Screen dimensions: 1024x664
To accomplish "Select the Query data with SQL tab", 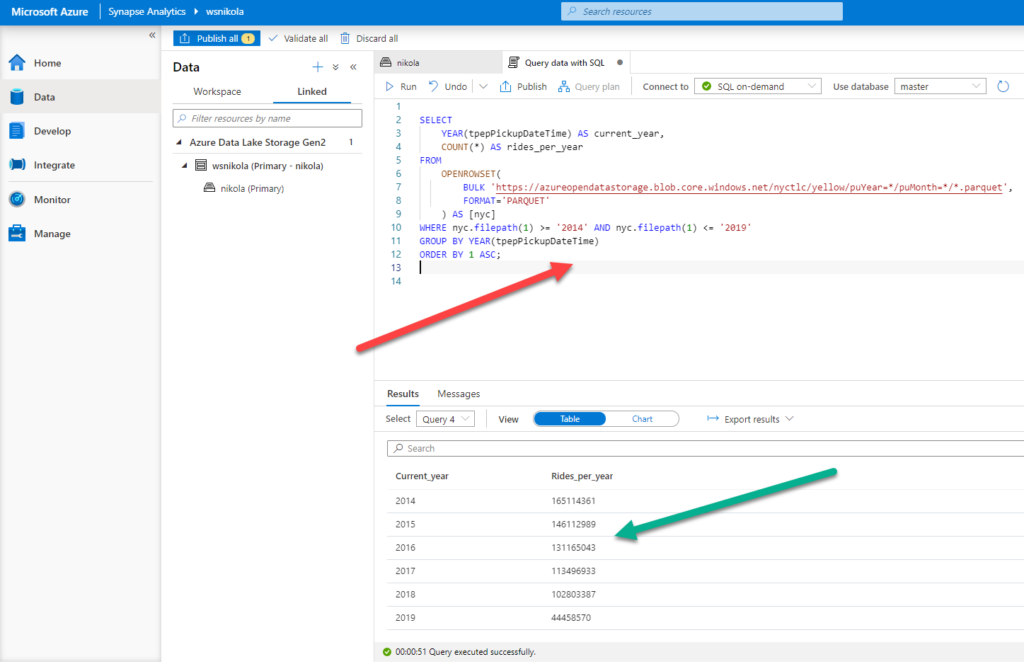I will click(x=564, y=63).
